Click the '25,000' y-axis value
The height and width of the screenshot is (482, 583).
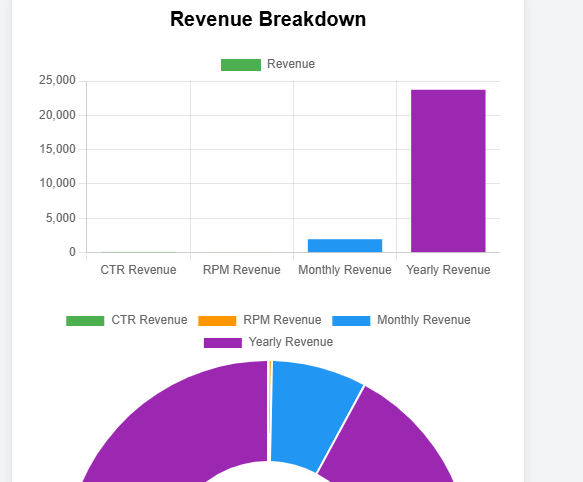click(57, 80)
